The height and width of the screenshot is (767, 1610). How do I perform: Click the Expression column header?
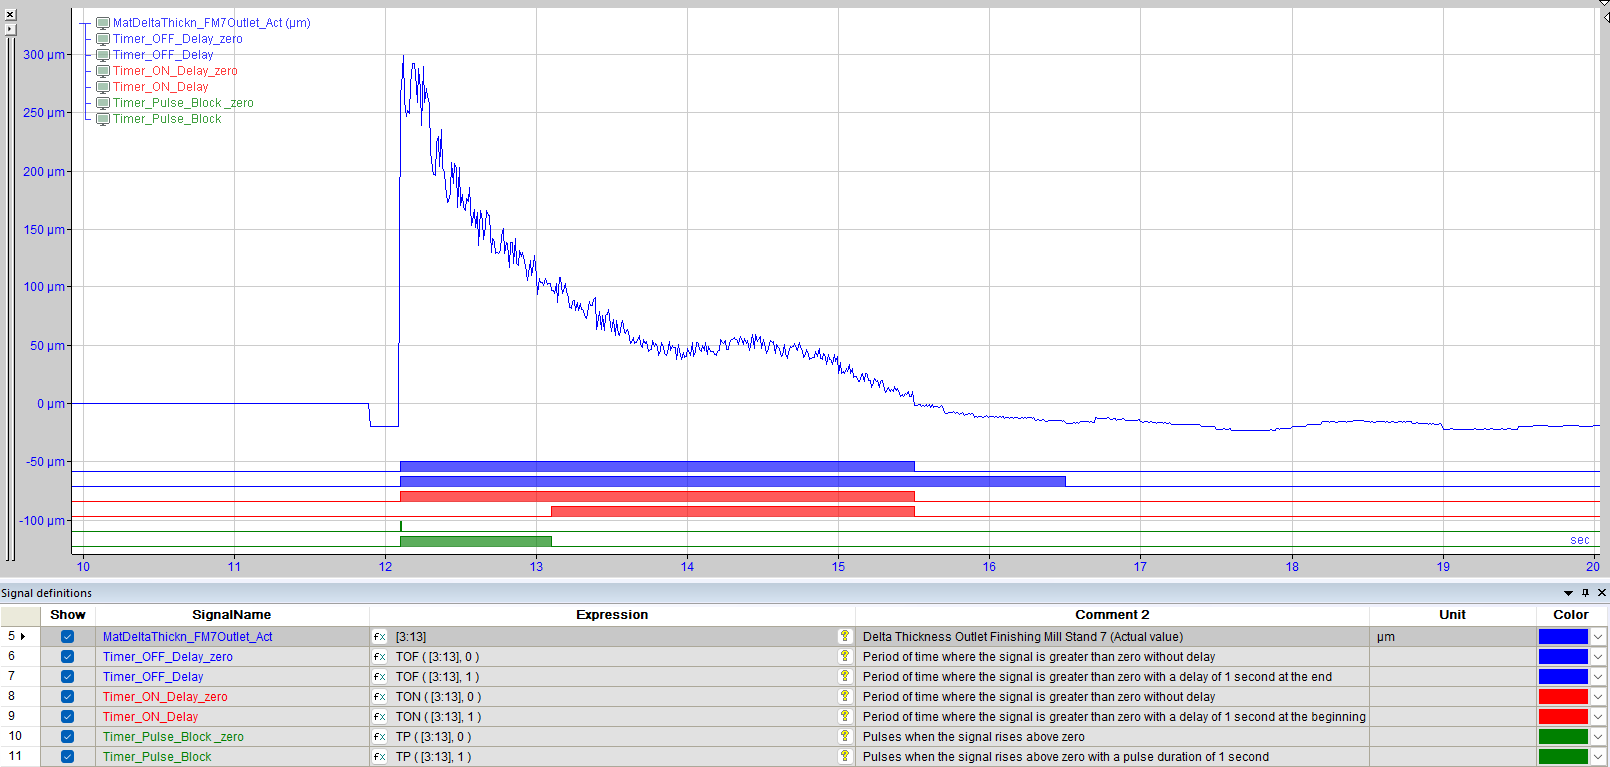coord(612,615)
